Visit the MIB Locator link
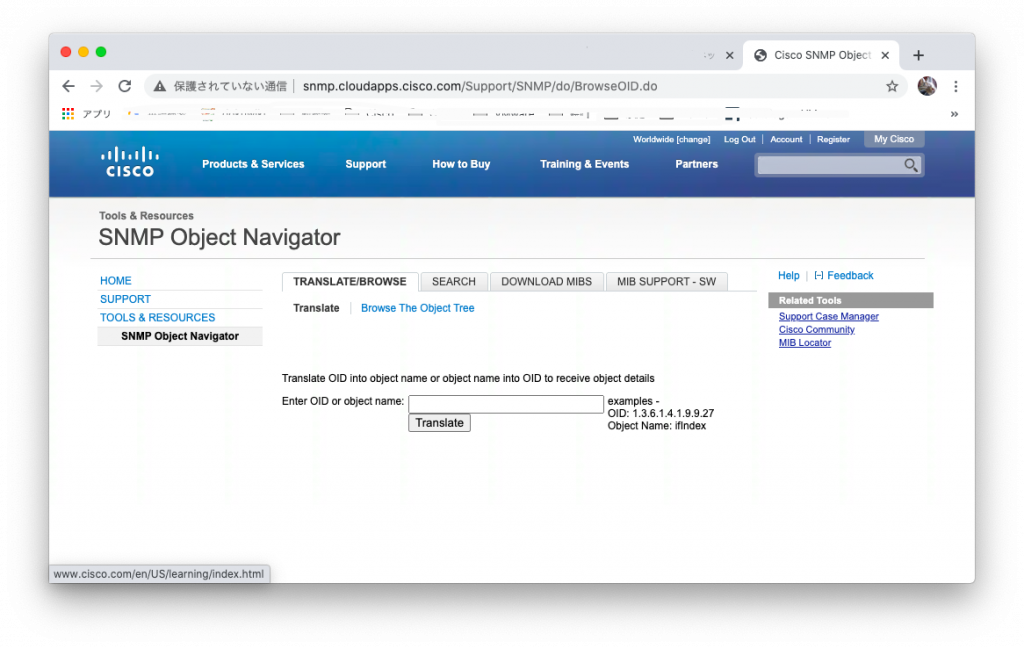This screenshot has width=1024, height=648. pos(804,342)
